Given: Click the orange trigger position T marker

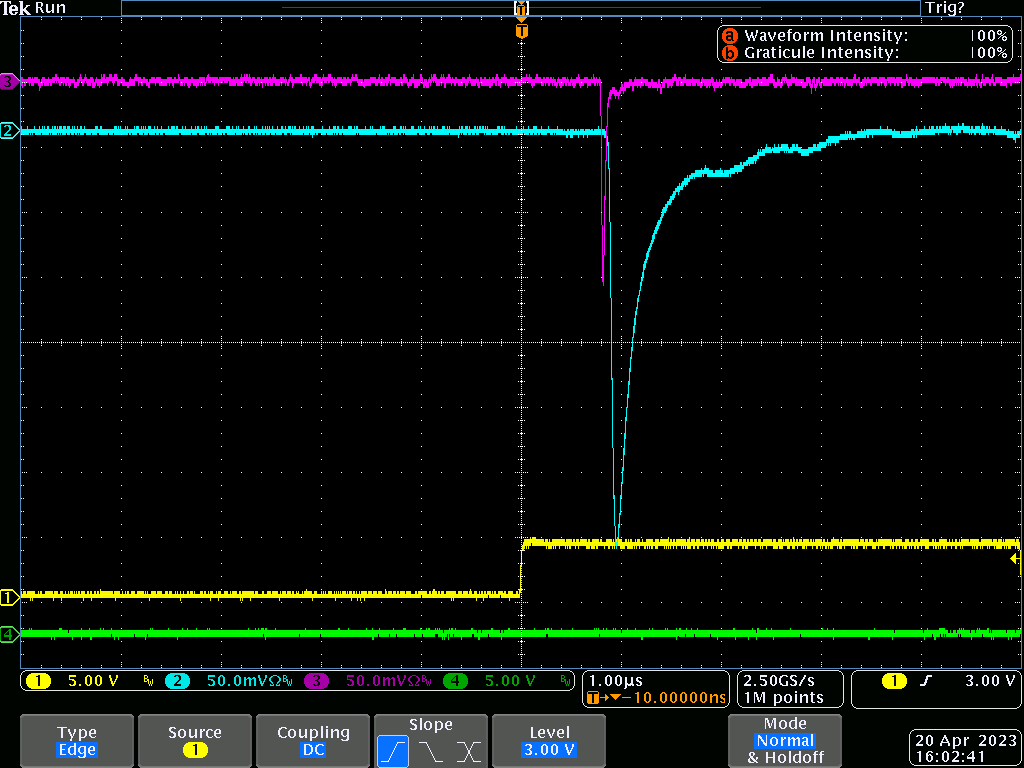Looking at the screenshot, I should (x=521, y=31).
